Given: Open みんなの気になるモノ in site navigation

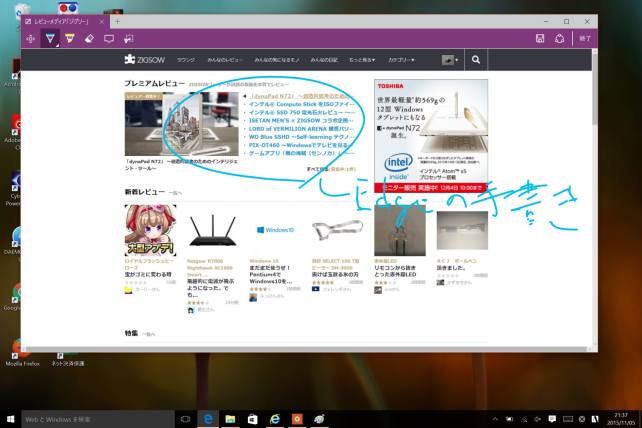Looking at the screenshot, I should point(277,60).
